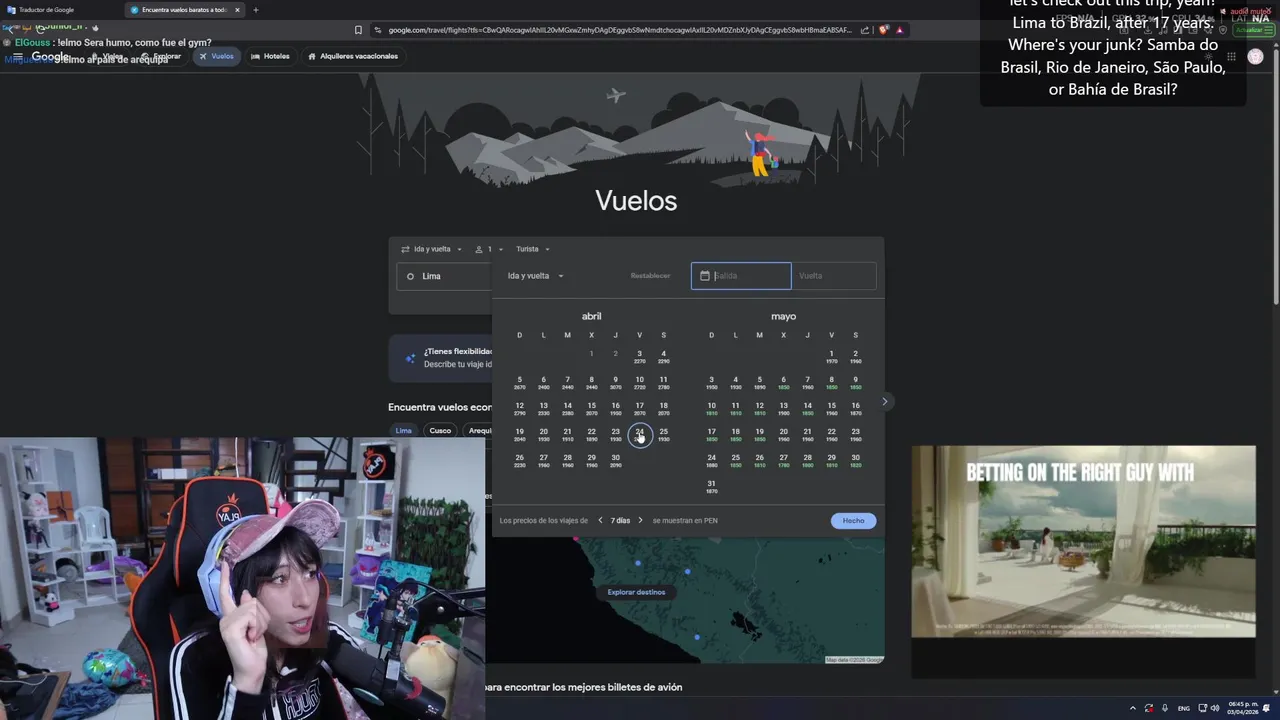
Task: Select May 27 priced 1780
Action: 784,460
